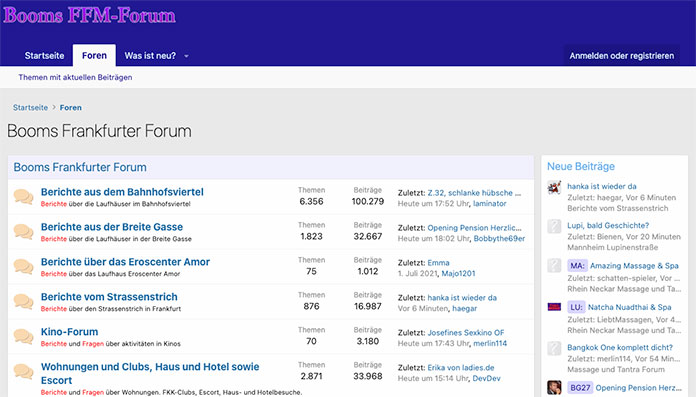Select the Foren tab
696x397 pixels.
(x=94, y=56)
